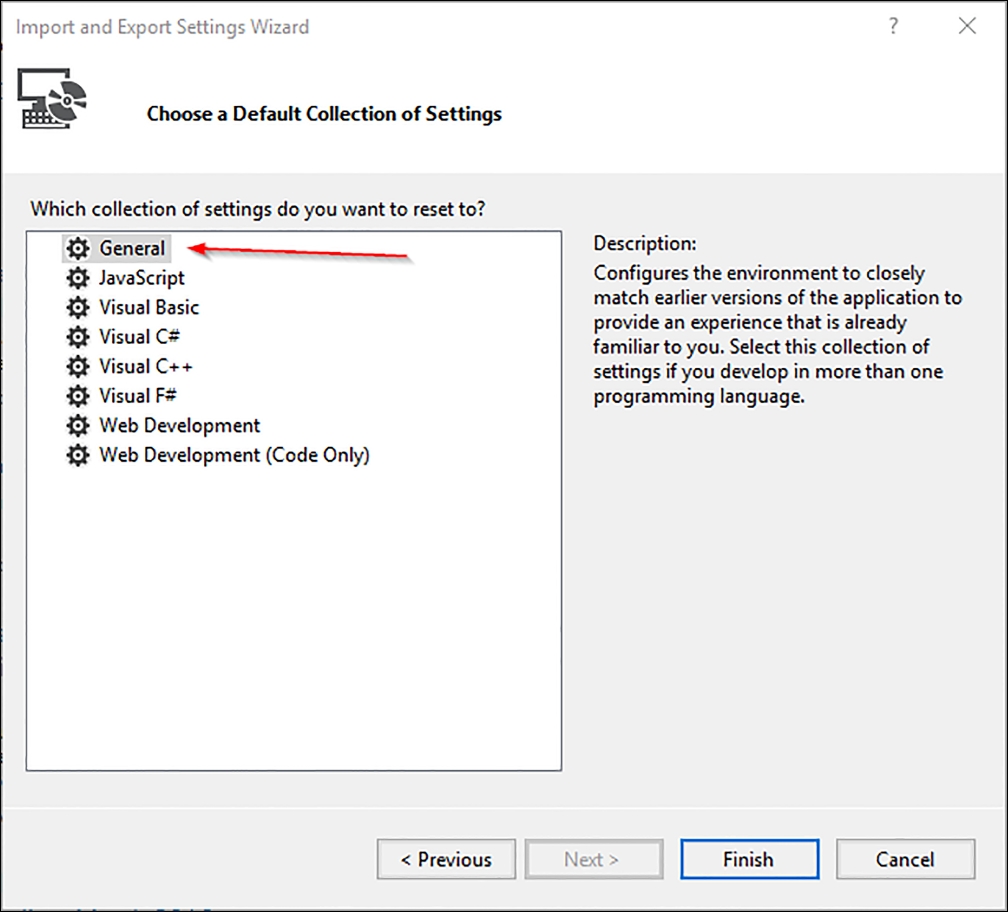Screen dimensions: 1008x912
Task: Click Finish to apply the settings
Action: click(x=750, y=859)
